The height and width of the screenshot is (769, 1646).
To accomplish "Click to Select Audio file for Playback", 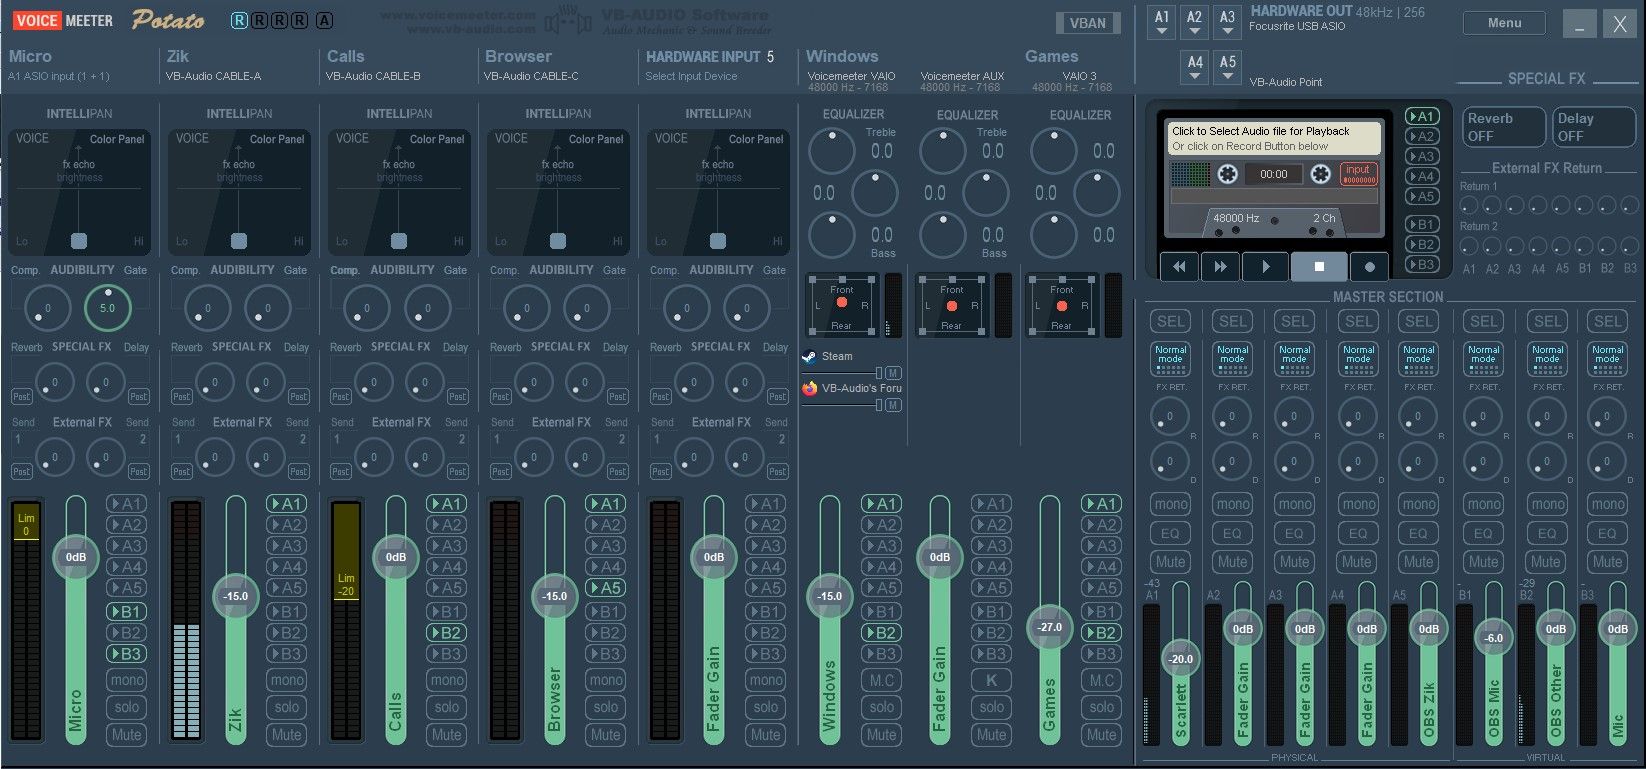I will click(1275, 138).
